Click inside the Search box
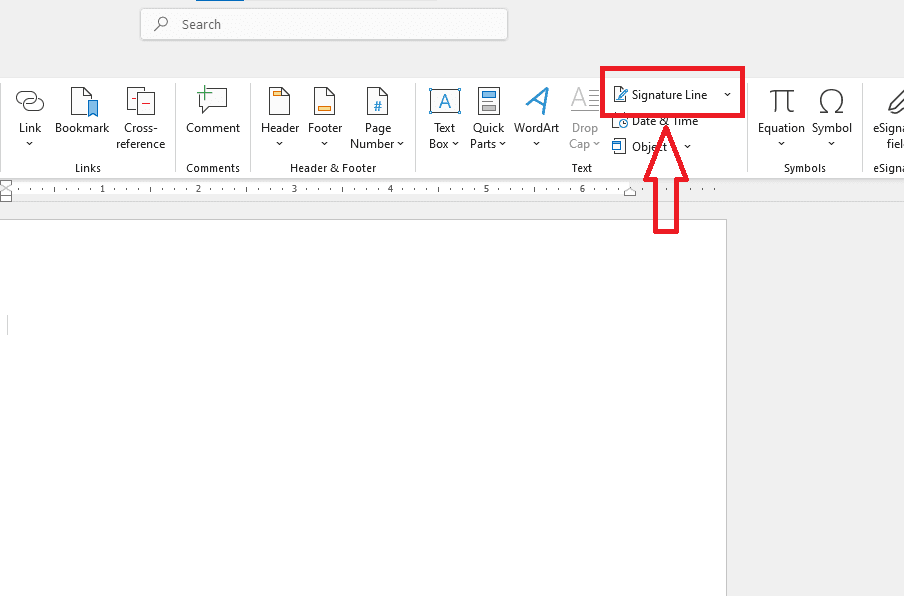Screen dimensions: 904x596 tap(324, 24)
